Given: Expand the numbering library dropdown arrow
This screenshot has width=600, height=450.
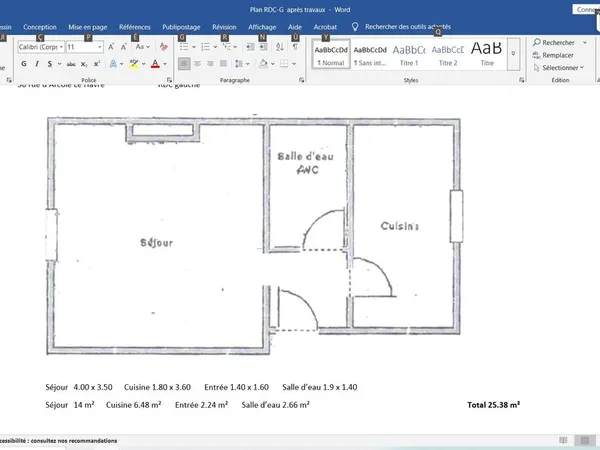Looking at the screenshot, I should pyautogui.click(x=215, y=47).
